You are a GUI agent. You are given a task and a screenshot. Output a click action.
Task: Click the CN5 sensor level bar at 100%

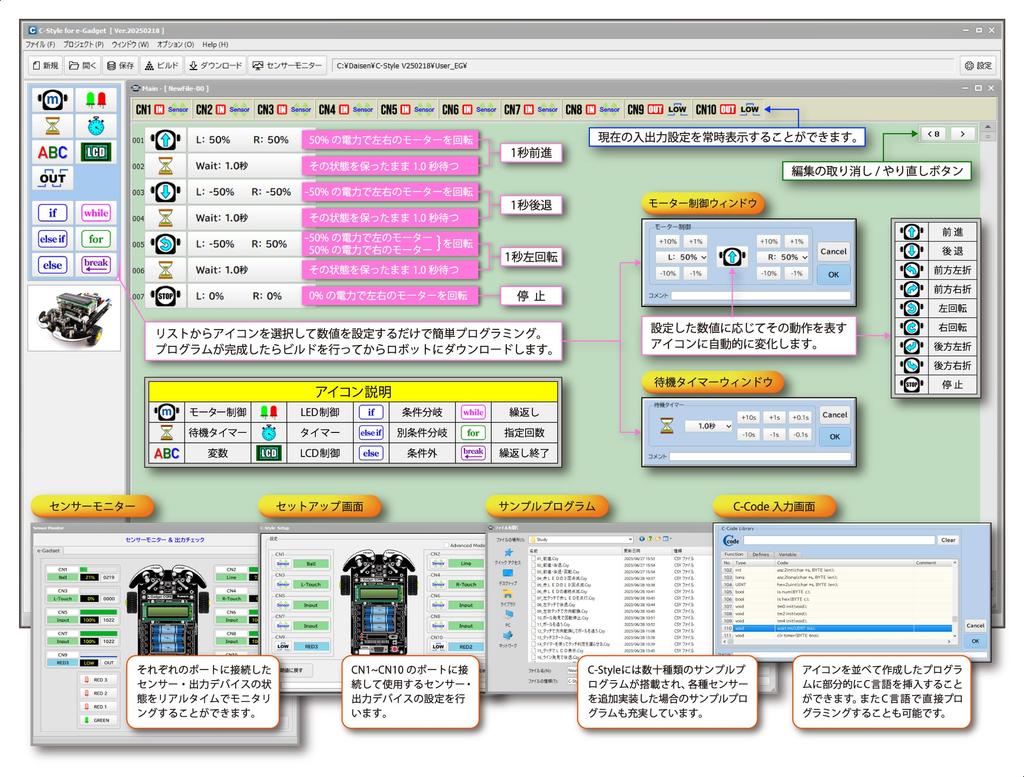point(100,614)
